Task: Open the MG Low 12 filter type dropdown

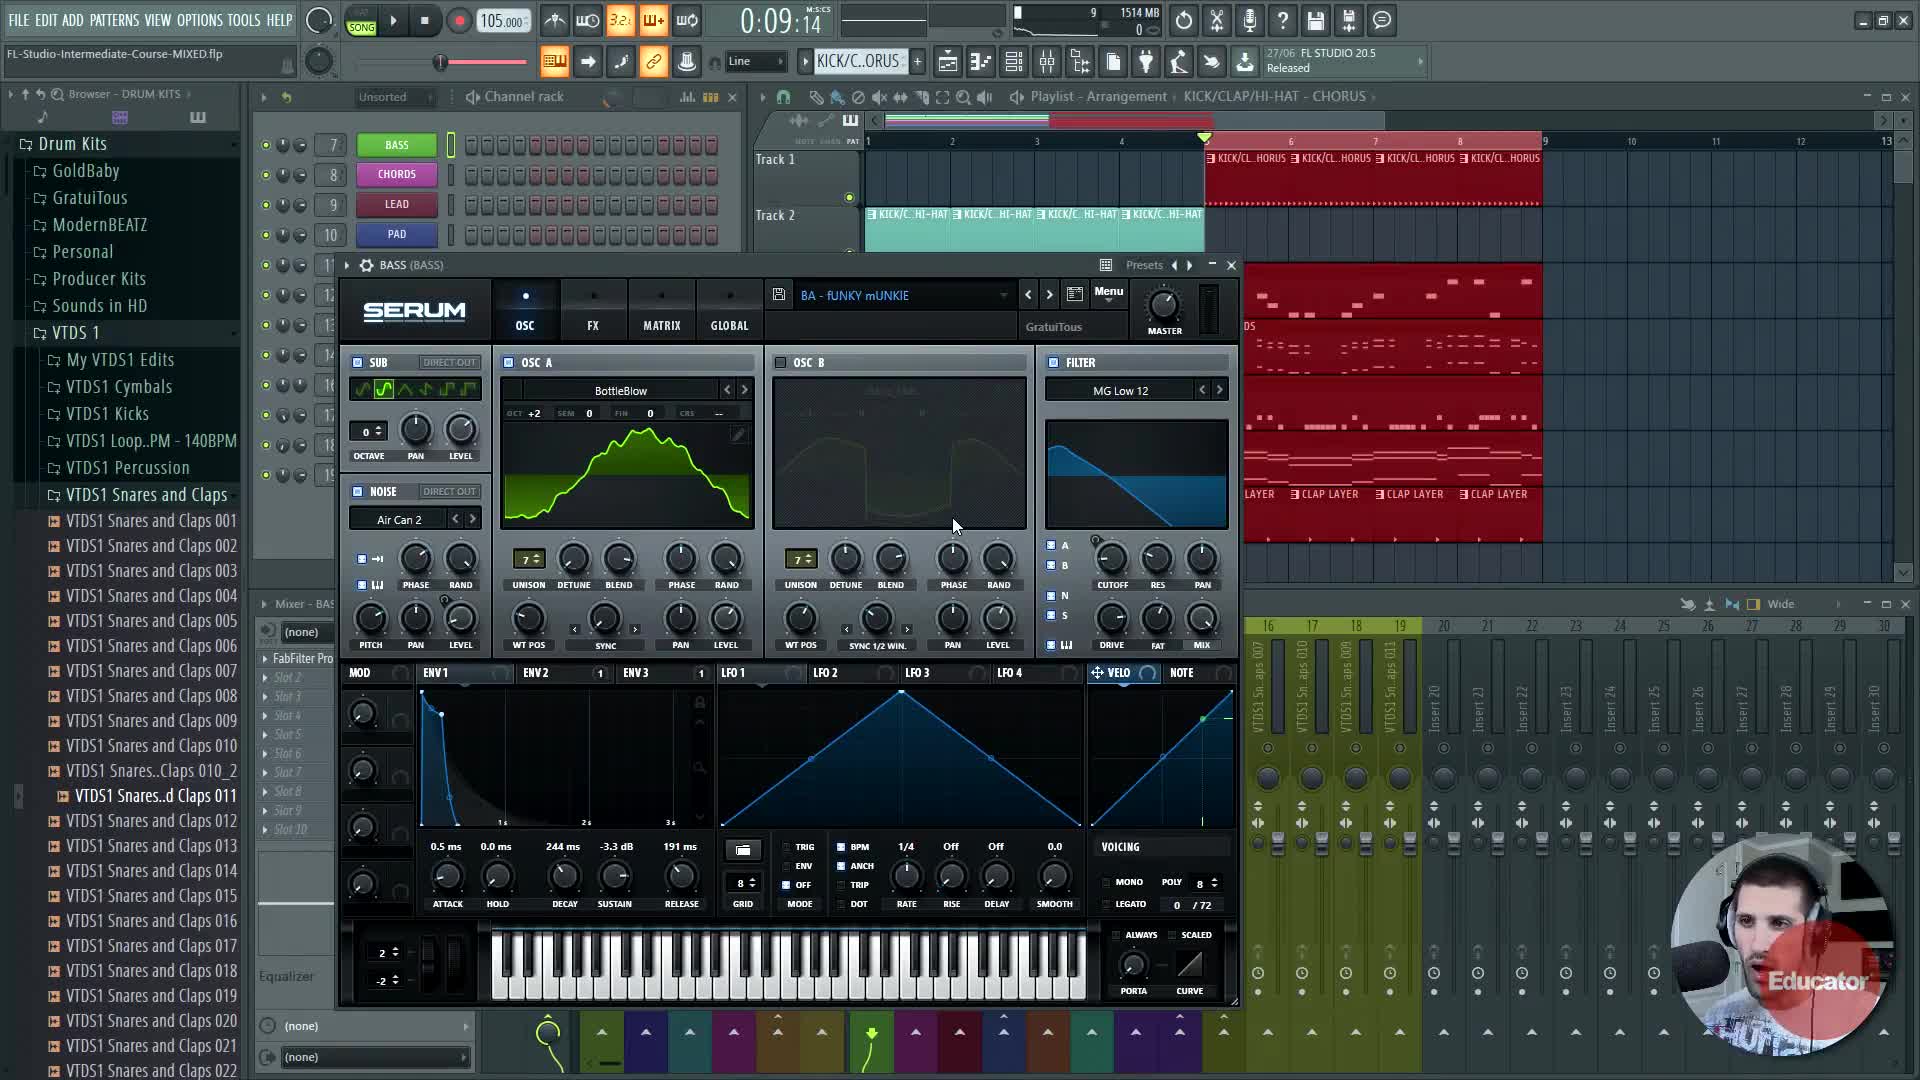Action: (1120, 391)
